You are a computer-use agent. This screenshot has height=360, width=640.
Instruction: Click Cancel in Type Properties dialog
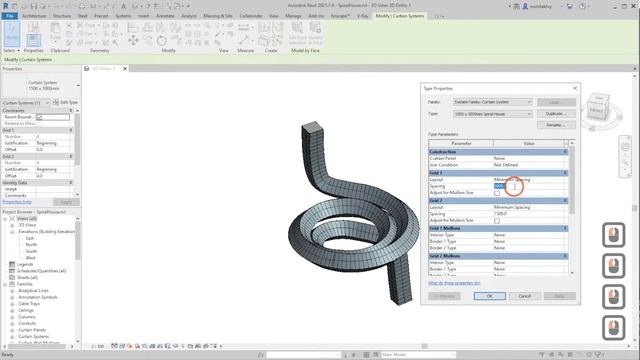(x=524, y=296)
